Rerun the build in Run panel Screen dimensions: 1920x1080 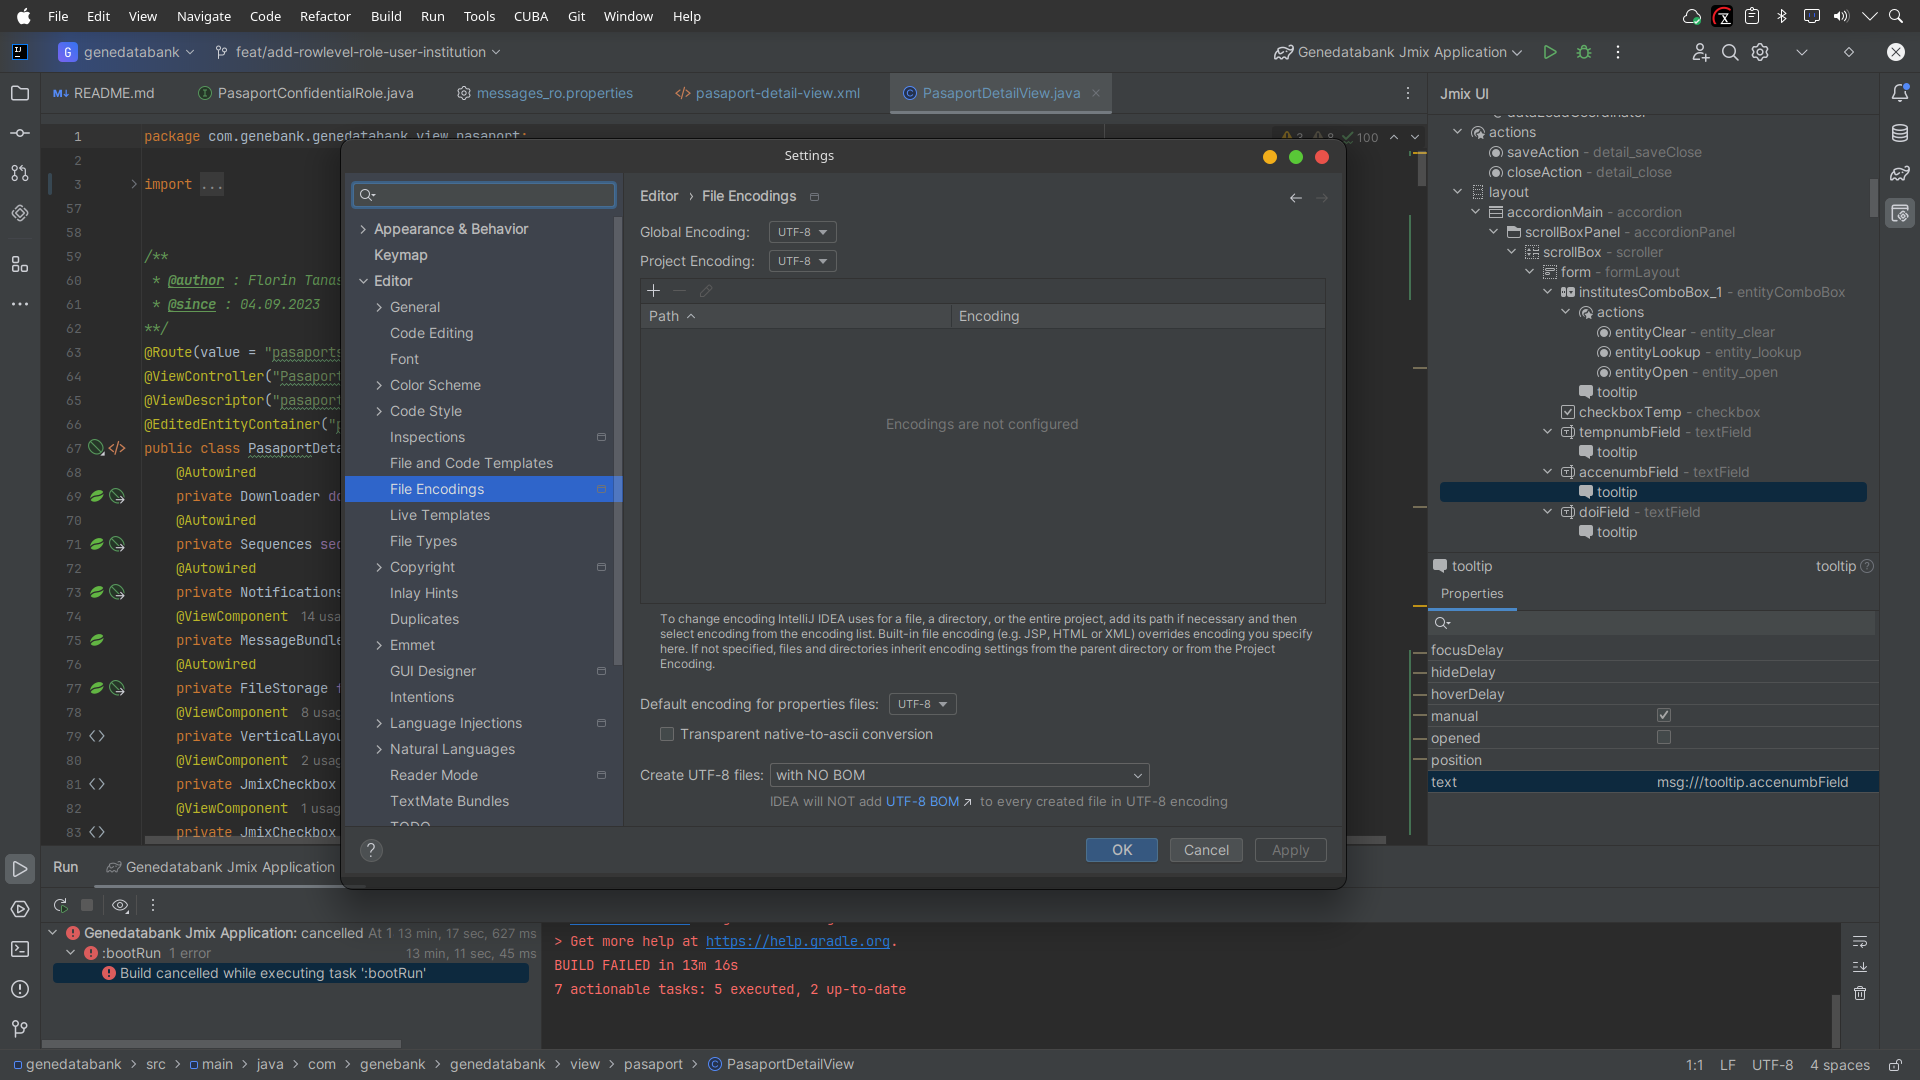point(61,905)
